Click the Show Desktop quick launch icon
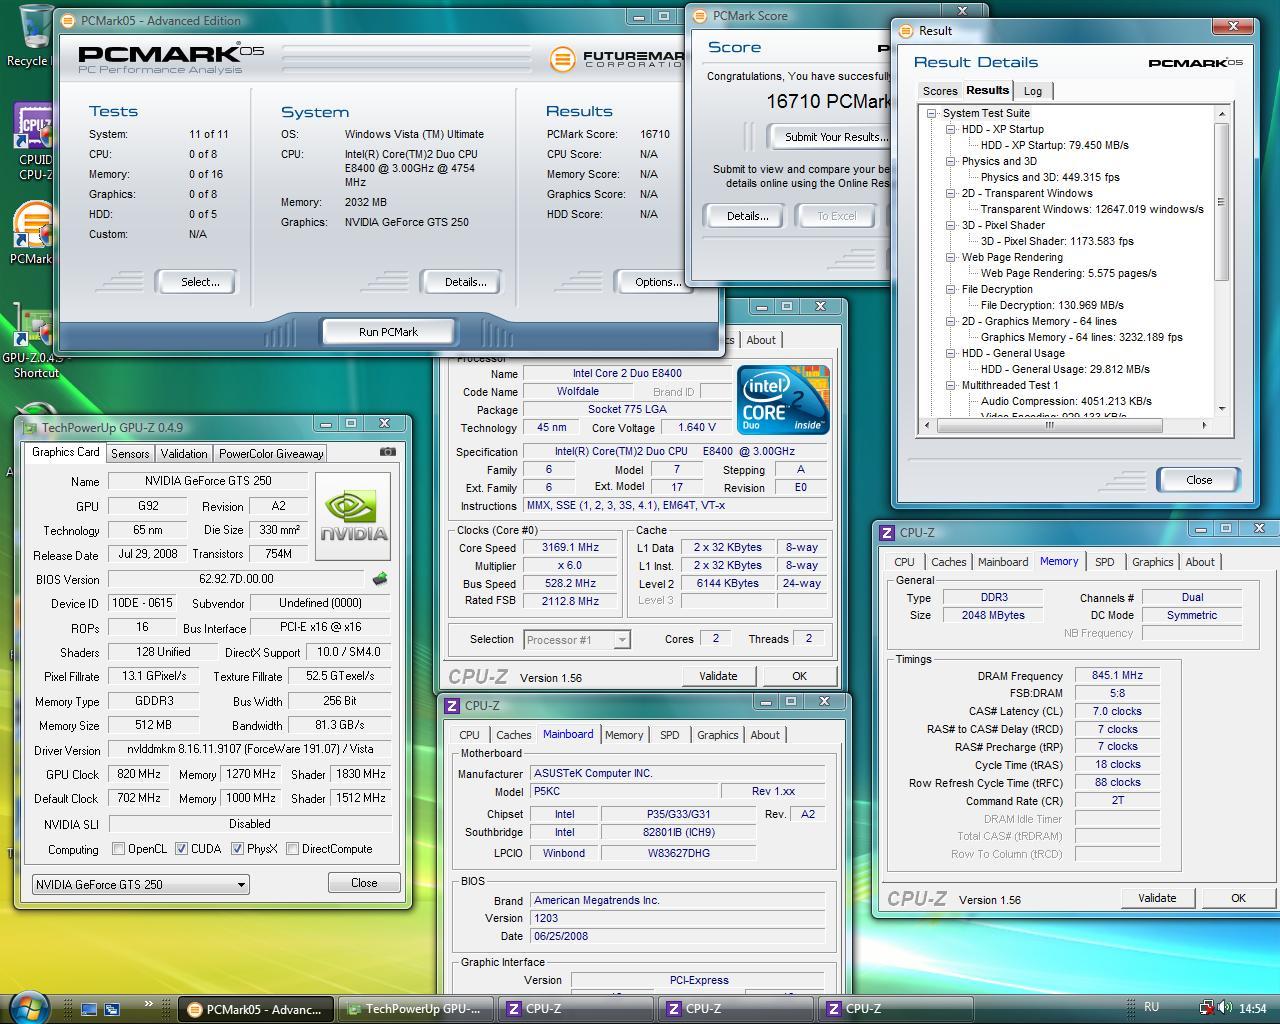 (x=89, y=1009)
